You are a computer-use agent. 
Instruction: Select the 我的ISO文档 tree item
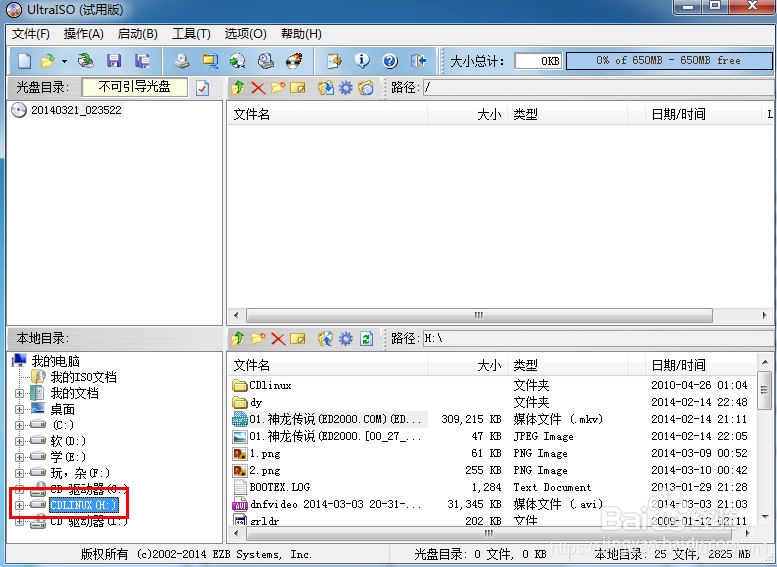pyautogui.click(x=83, y=377)
